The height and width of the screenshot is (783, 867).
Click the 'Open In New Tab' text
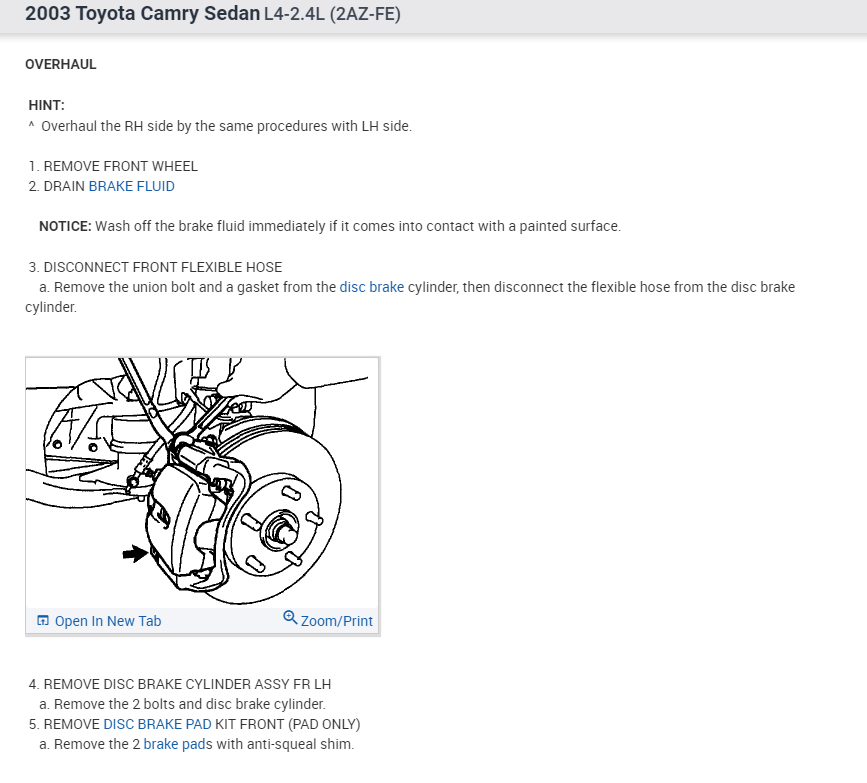[108, 621]
